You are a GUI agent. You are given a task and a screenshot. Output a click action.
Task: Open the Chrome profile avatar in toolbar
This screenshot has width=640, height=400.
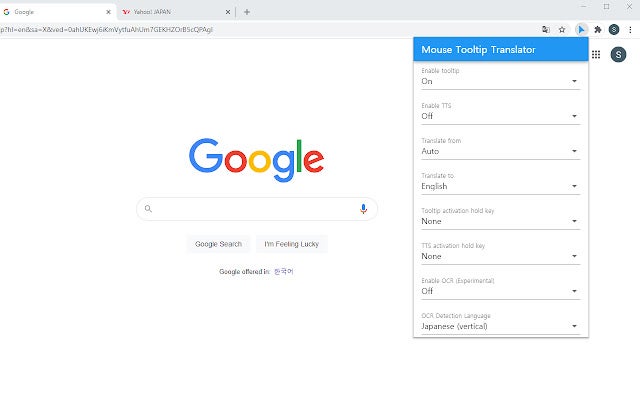614,29
